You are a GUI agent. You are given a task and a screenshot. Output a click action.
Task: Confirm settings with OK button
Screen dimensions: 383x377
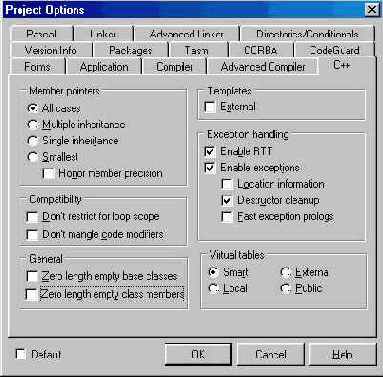(198, 354)
